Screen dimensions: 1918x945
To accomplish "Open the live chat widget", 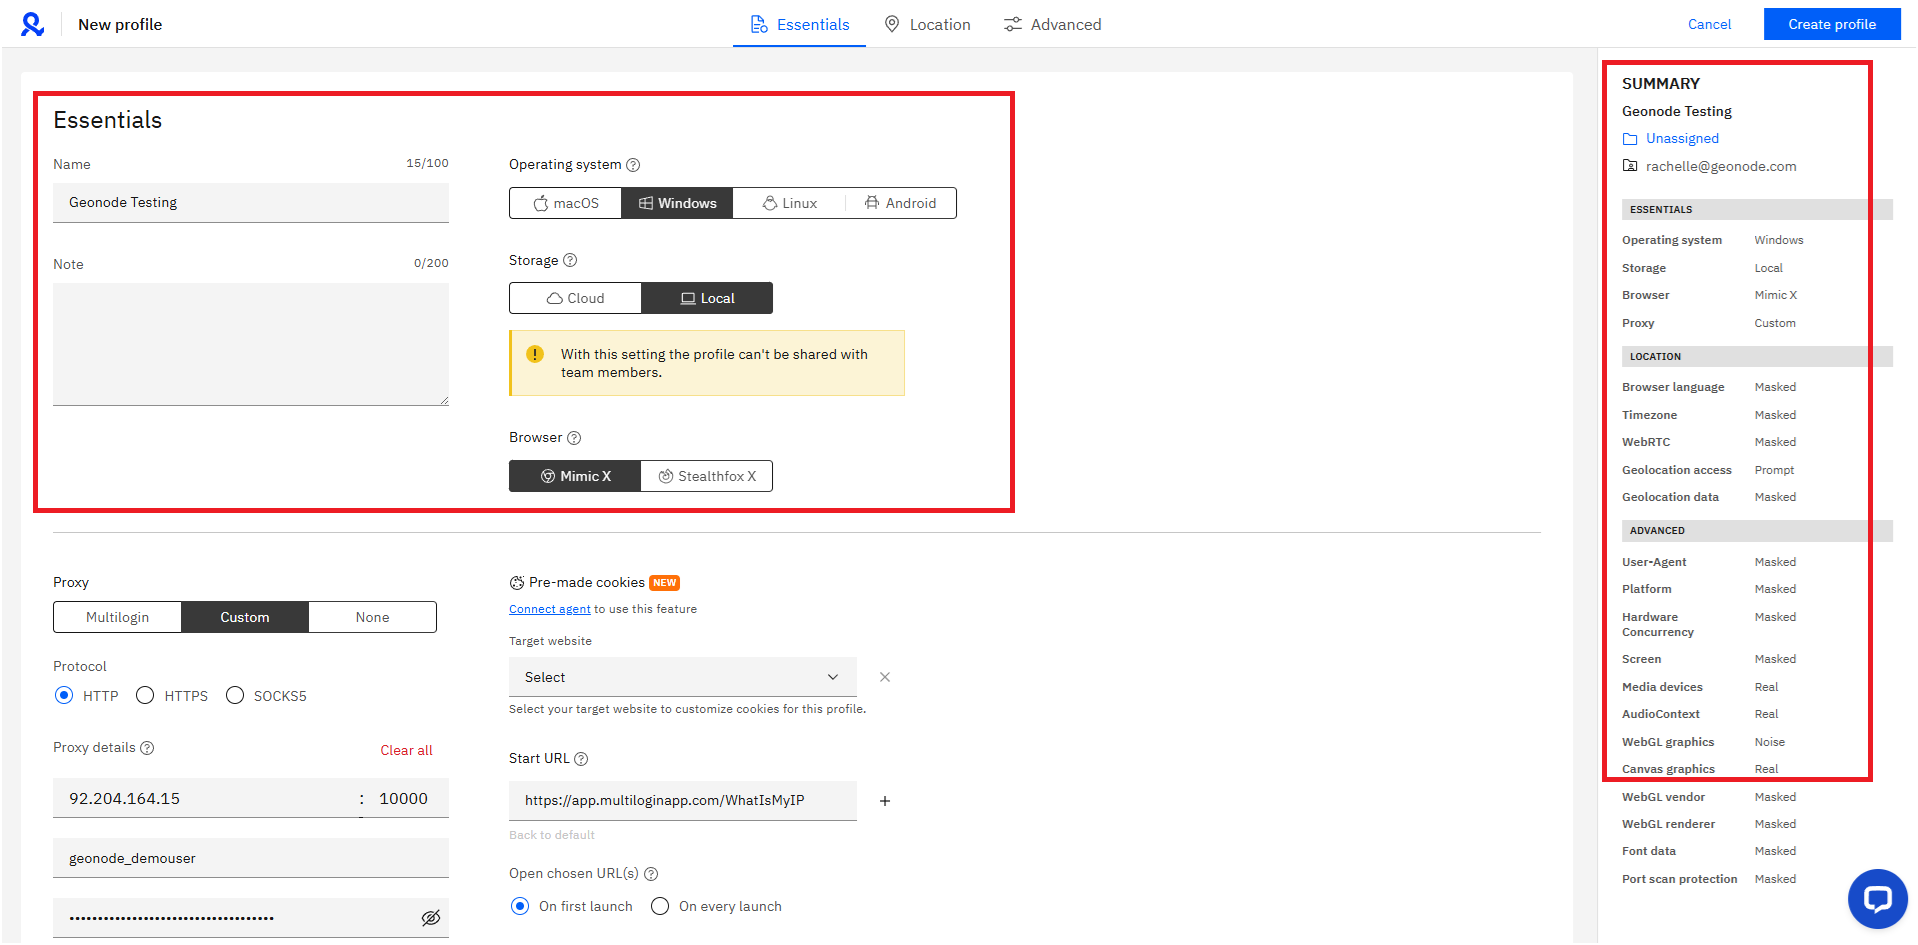I will click(1877, 899).
